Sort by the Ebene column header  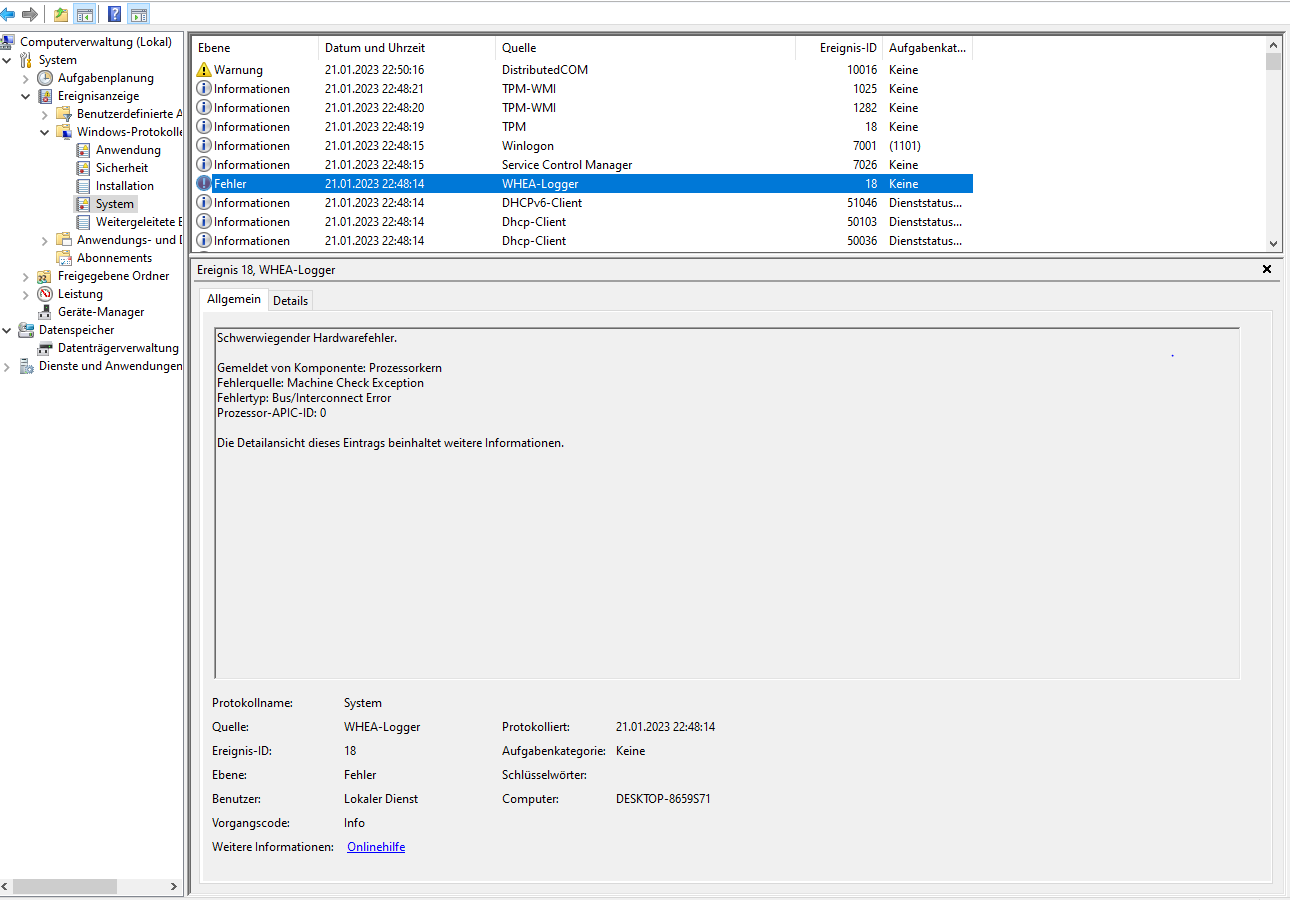pyautogui.click(x=254, y=48)
